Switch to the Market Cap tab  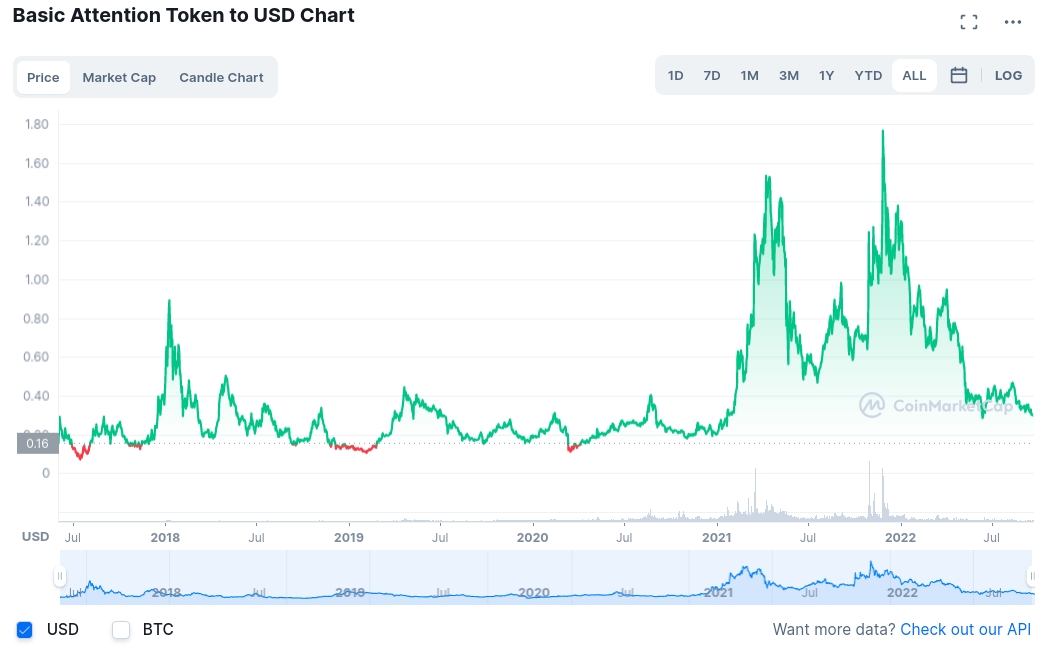pos(119,77)
